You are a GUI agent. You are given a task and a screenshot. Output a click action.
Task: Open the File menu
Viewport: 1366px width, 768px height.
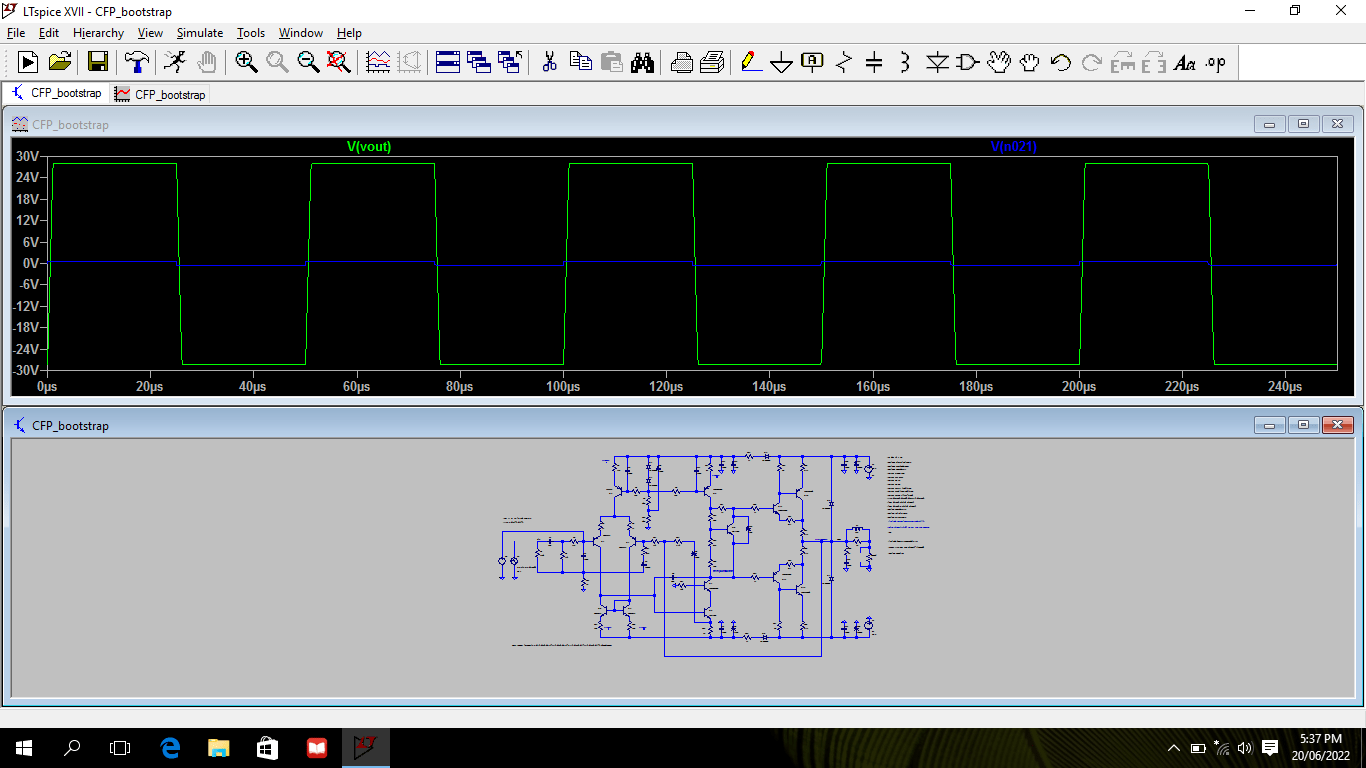point(15,33)
